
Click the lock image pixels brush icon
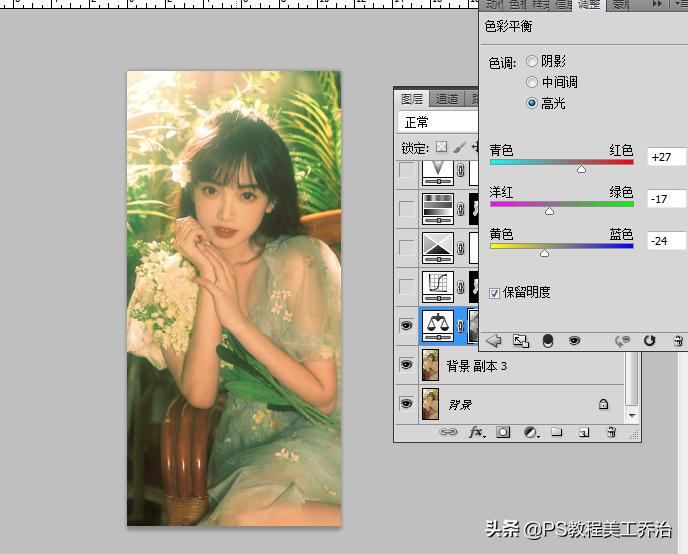pos(459,147)
